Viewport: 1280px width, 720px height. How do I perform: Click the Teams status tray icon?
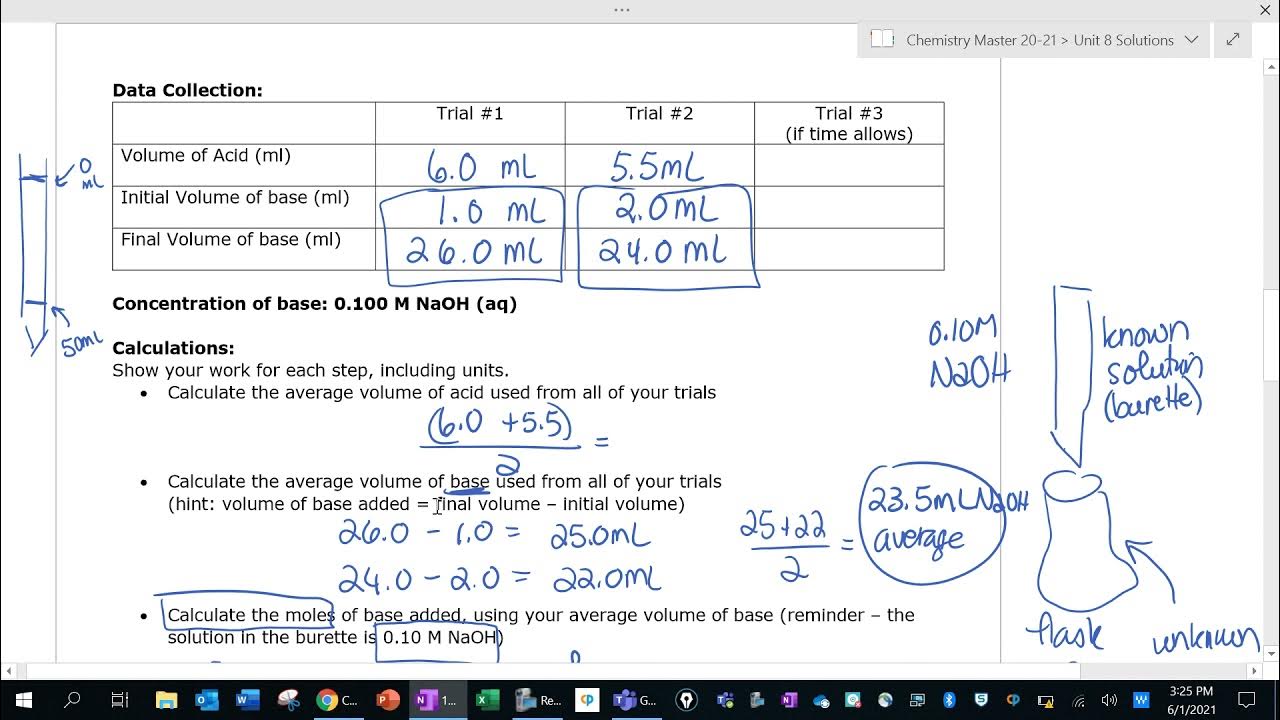pyautogui.click(x=726, y=700)
